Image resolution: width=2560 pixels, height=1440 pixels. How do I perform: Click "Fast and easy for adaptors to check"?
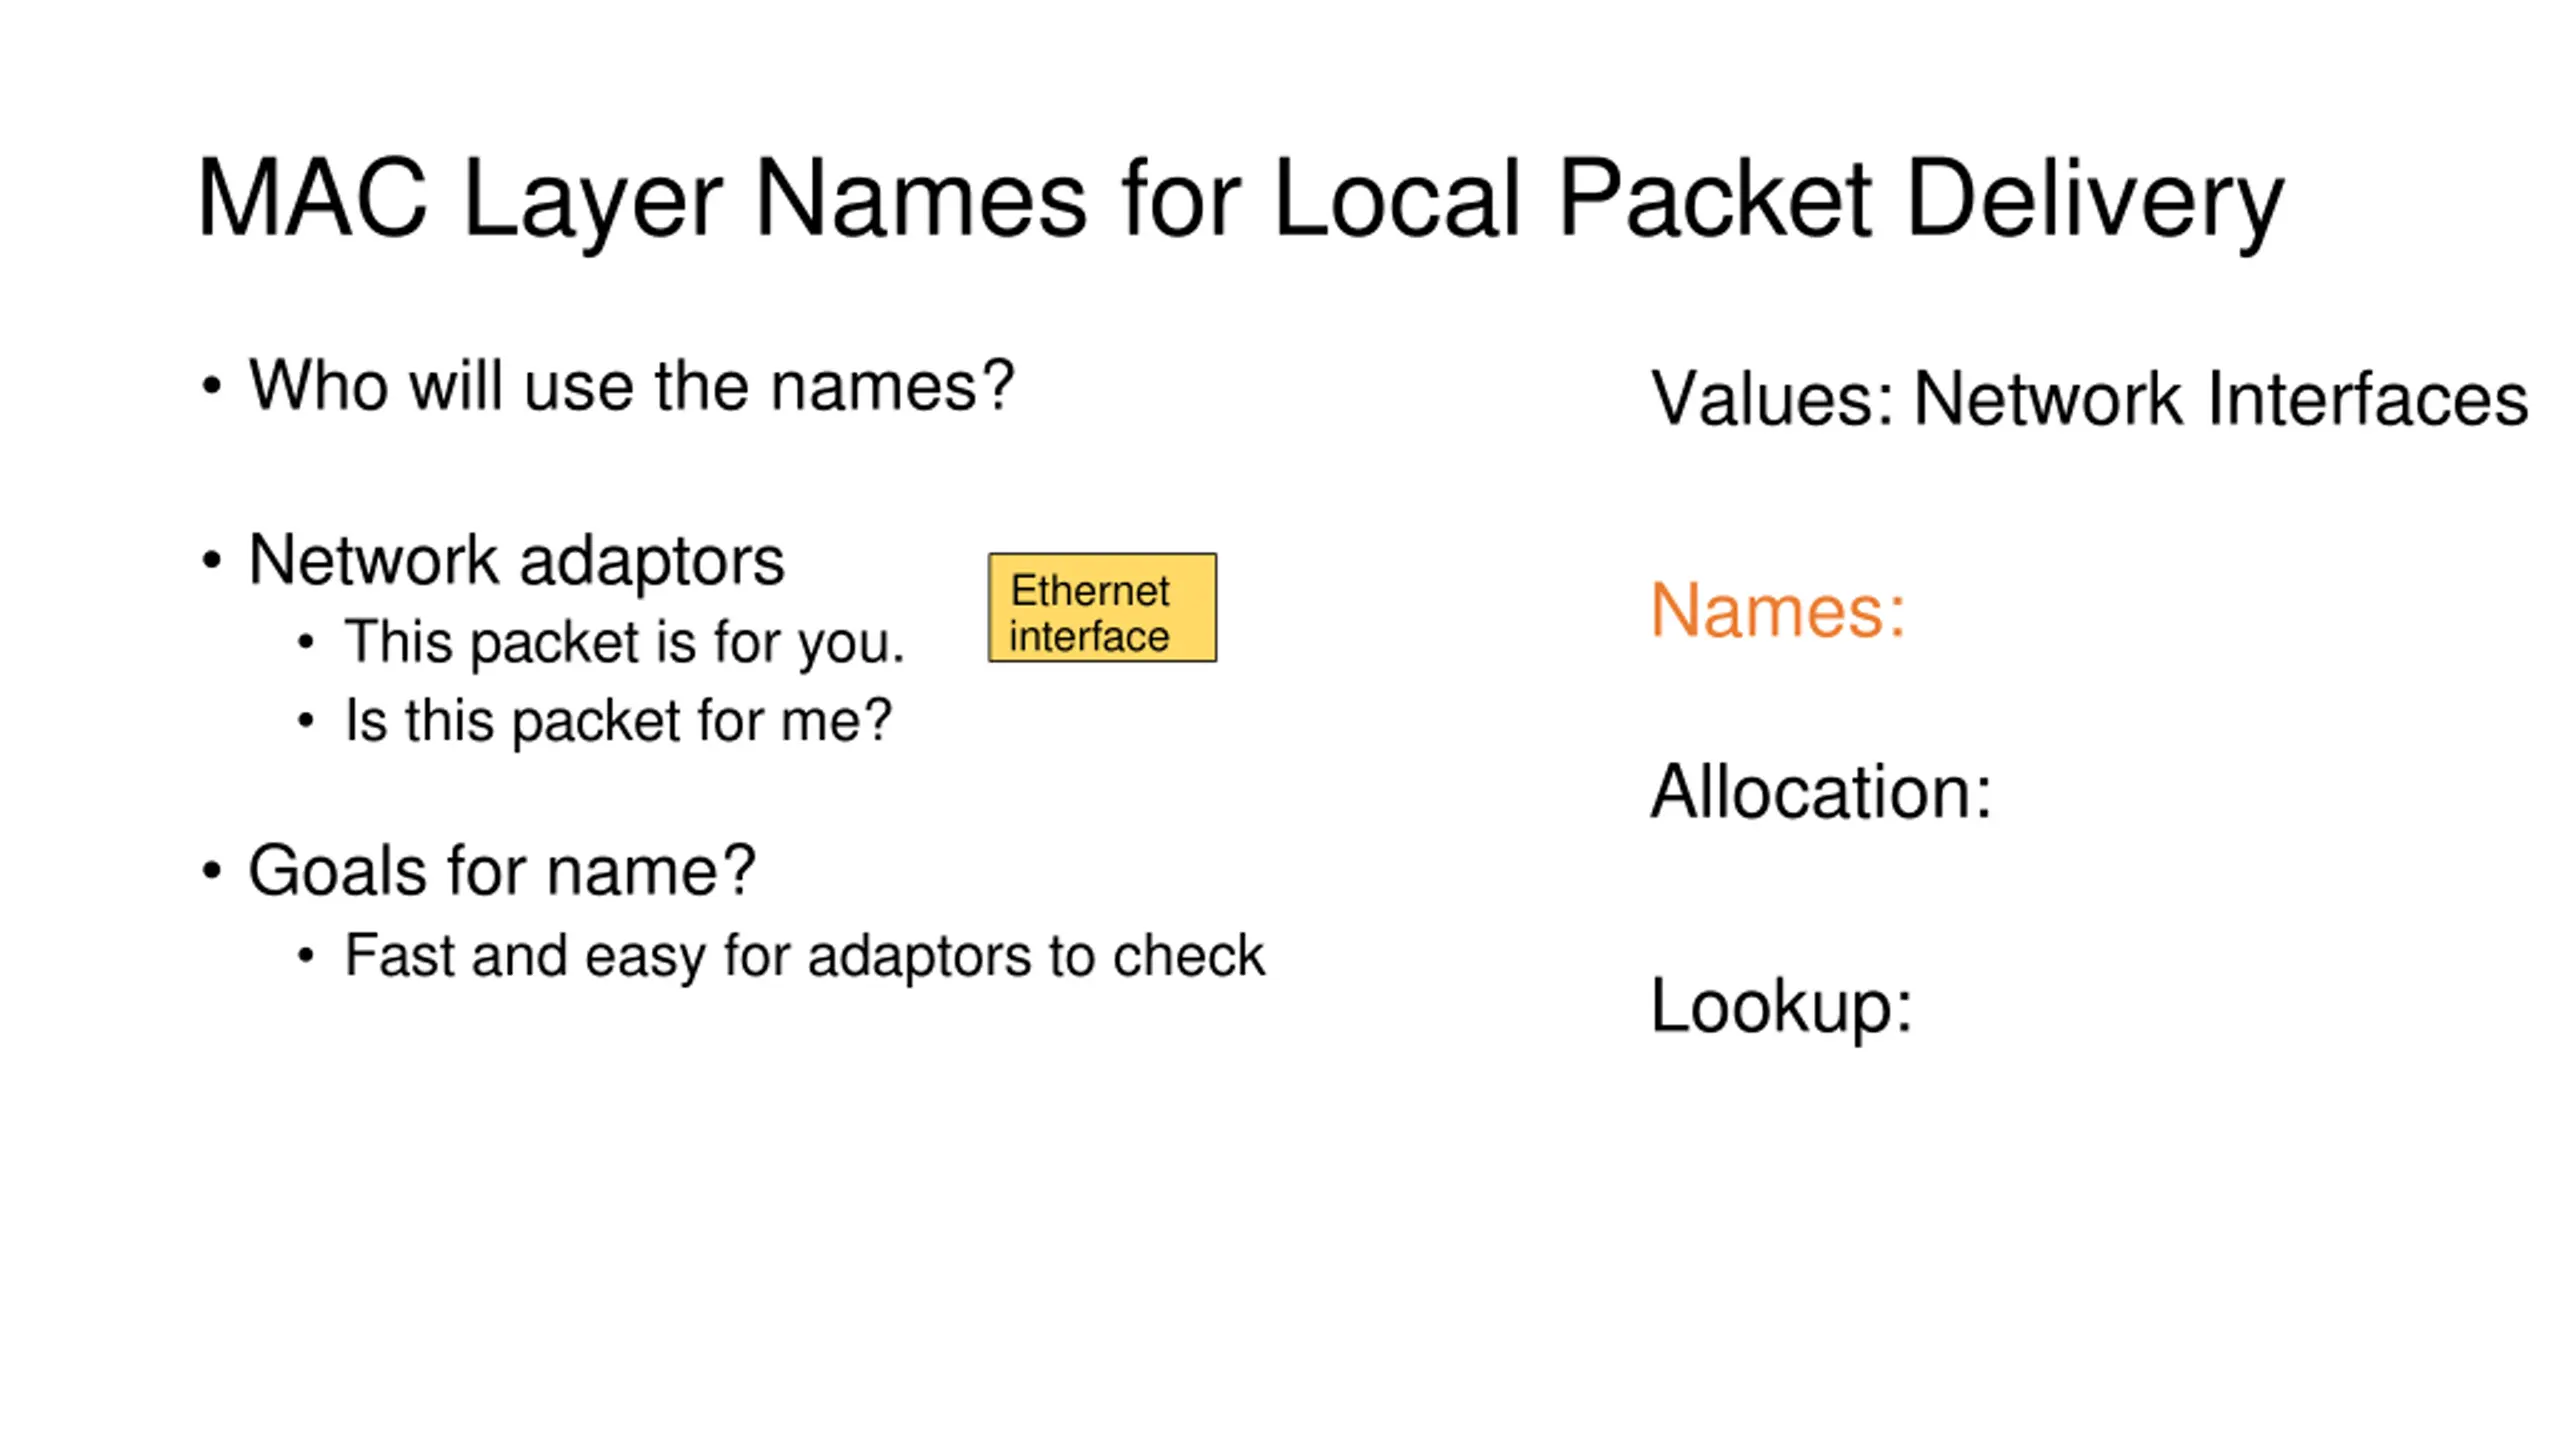click(804, 956)
